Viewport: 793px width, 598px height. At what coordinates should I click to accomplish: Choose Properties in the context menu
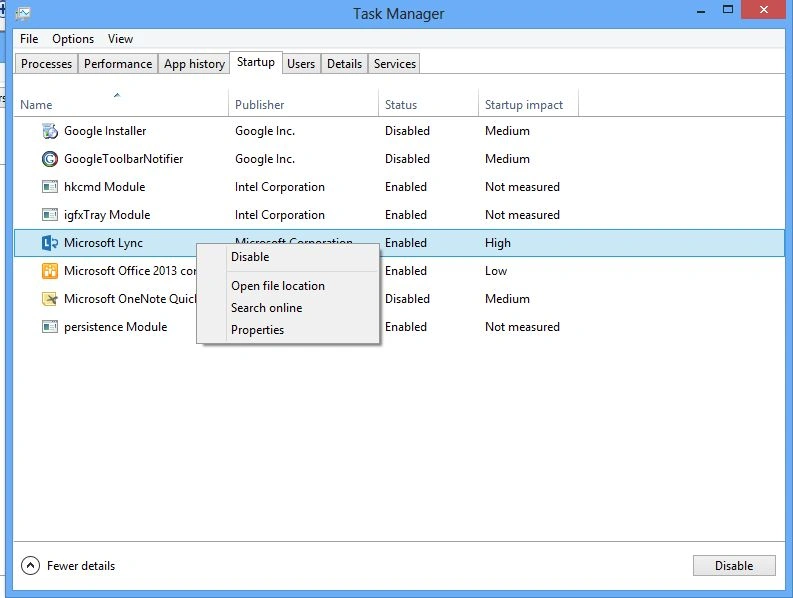click(x=288, y=330)
